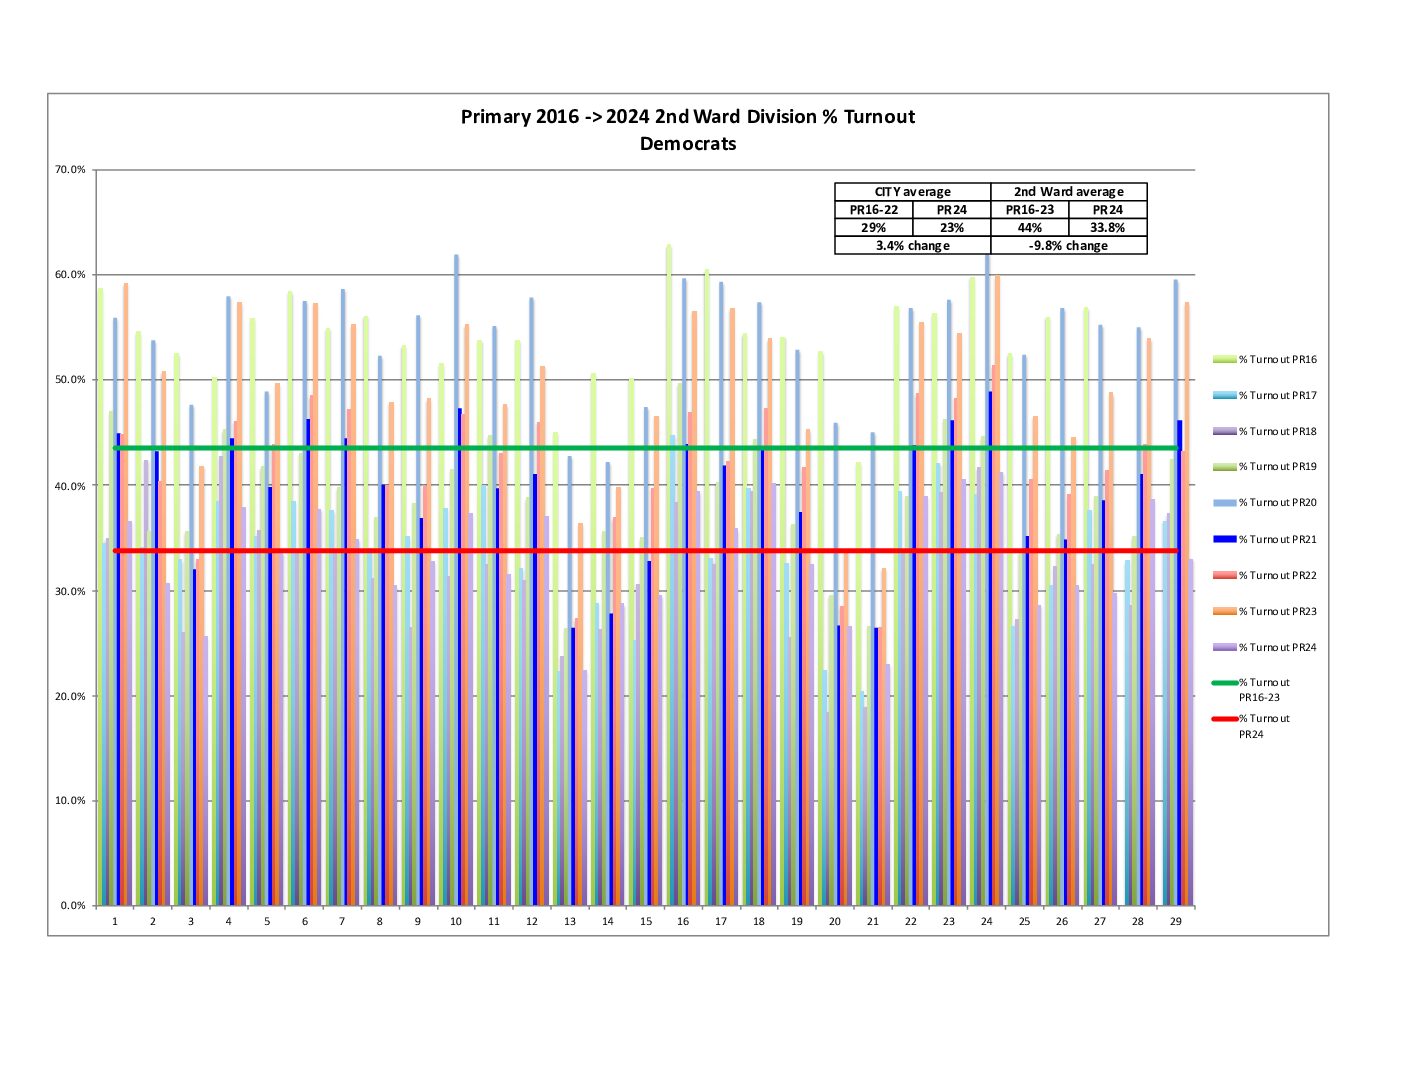Click the 29% table cell
The width and height of the screenshot is (1408, 1088).
pos(874,228)
